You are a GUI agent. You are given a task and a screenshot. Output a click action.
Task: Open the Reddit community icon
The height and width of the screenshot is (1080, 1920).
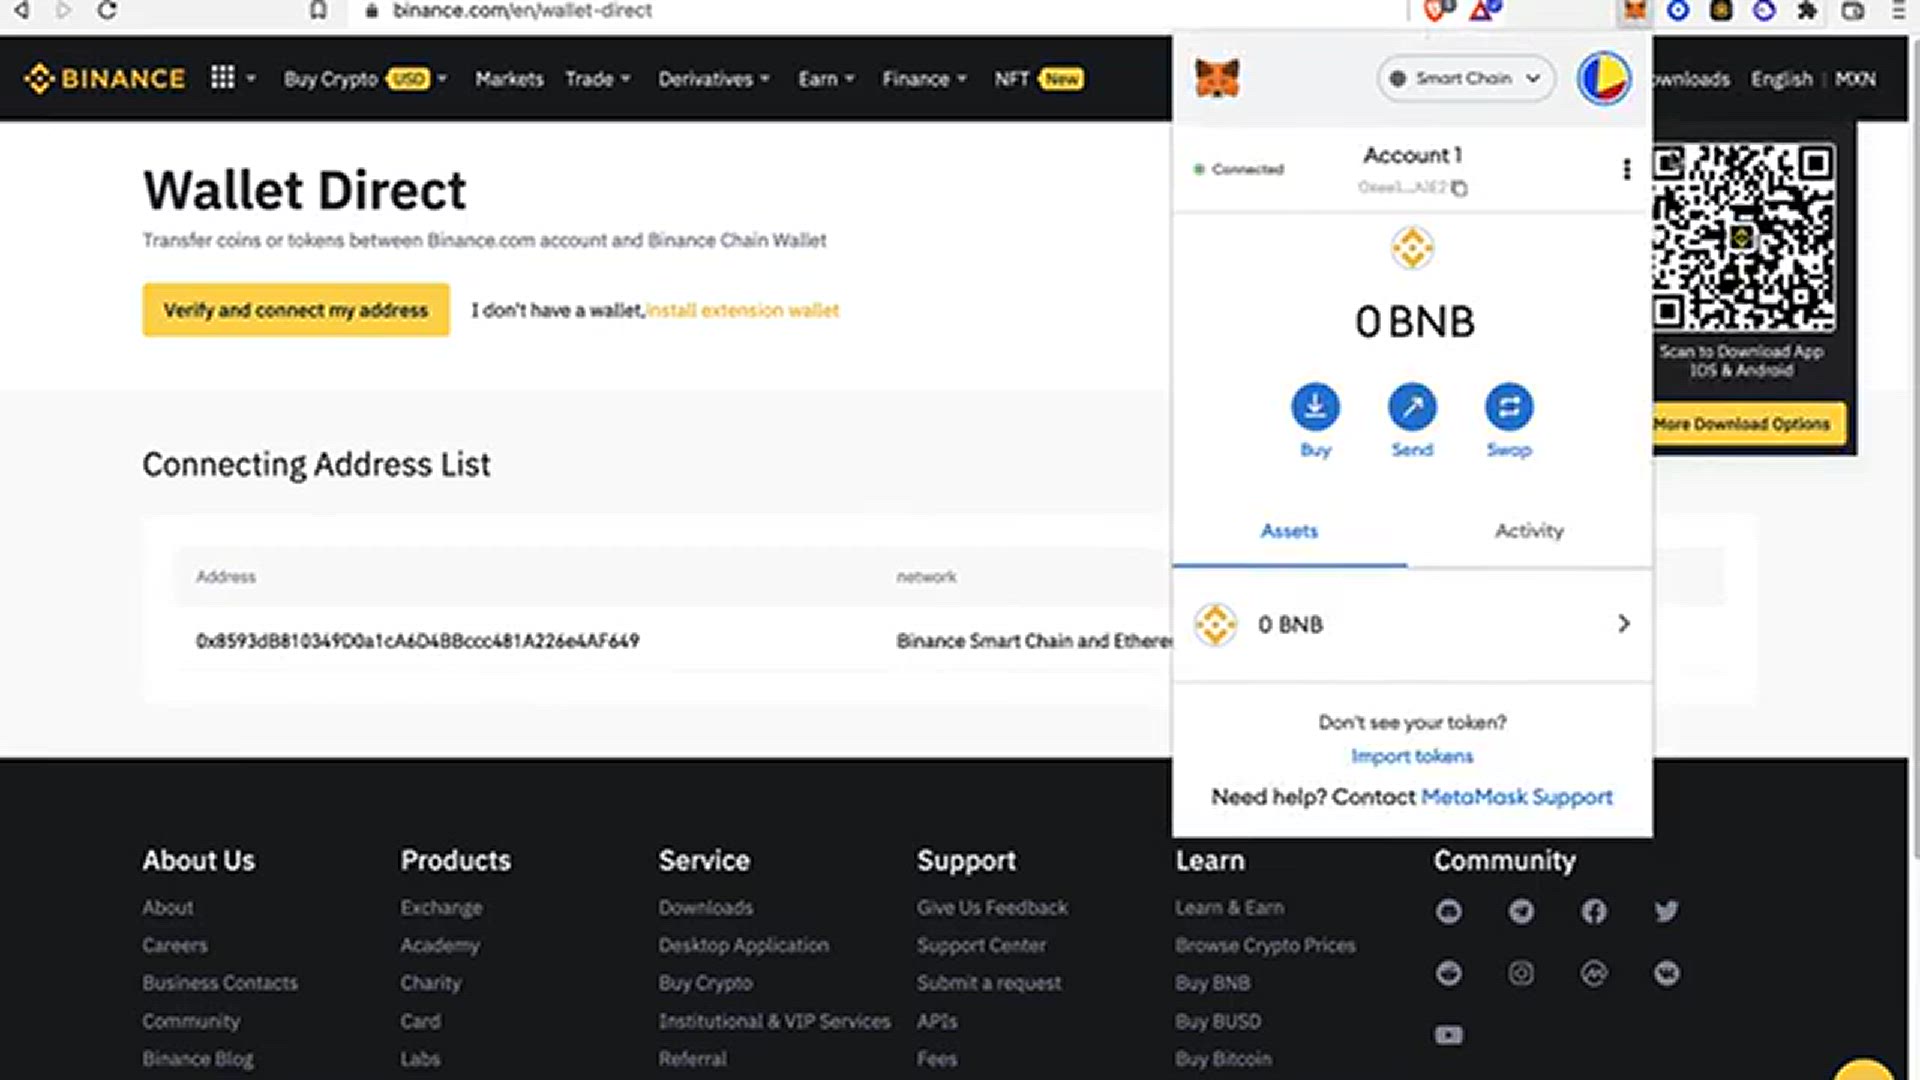[x=1448, y=973]
